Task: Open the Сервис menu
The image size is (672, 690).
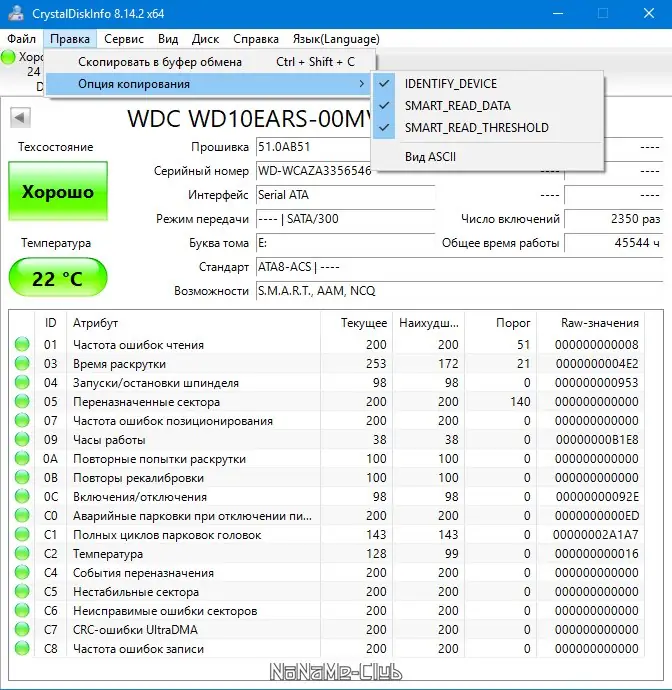Action: pyautogui.click(x=124, y=39)
